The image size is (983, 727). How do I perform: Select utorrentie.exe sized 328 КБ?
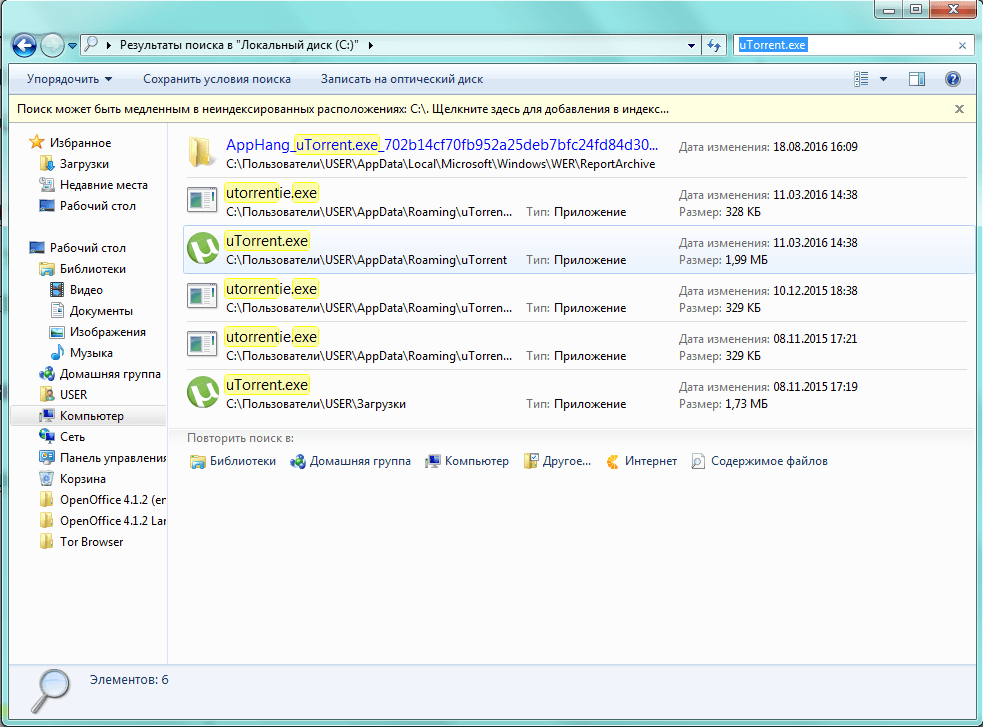[x=577, y=202]
